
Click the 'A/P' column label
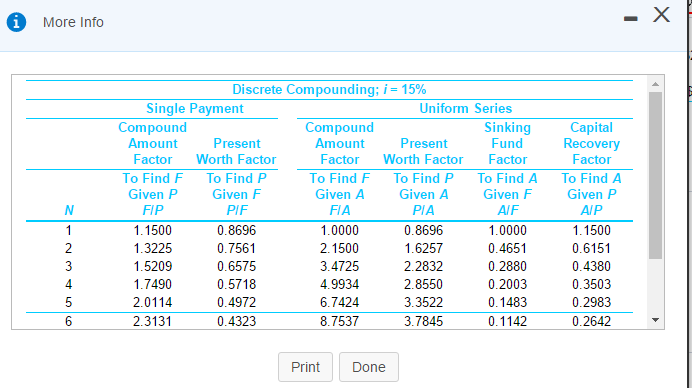coord(591,210)
